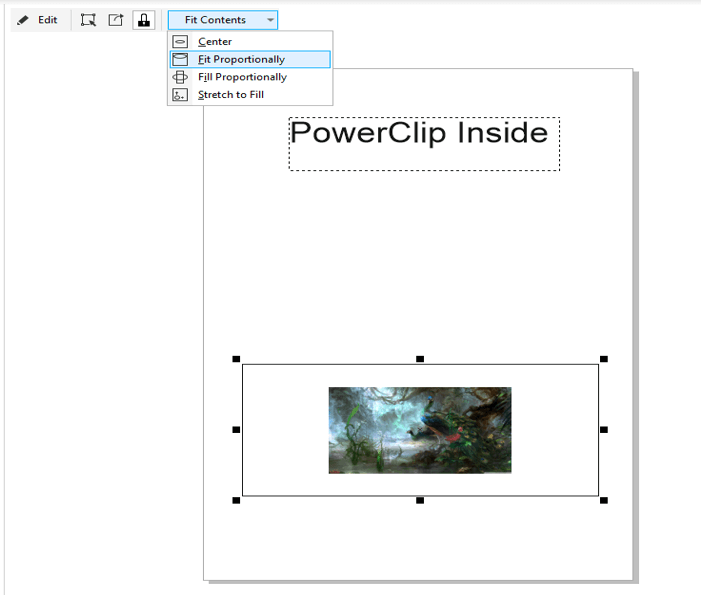Select Fit Proportionally option
701x595 pixels.
(x=250, y=59)
